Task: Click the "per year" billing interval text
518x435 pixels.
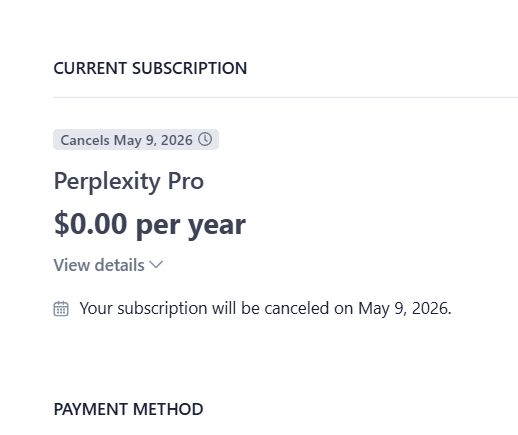Action: click(191, 226)
